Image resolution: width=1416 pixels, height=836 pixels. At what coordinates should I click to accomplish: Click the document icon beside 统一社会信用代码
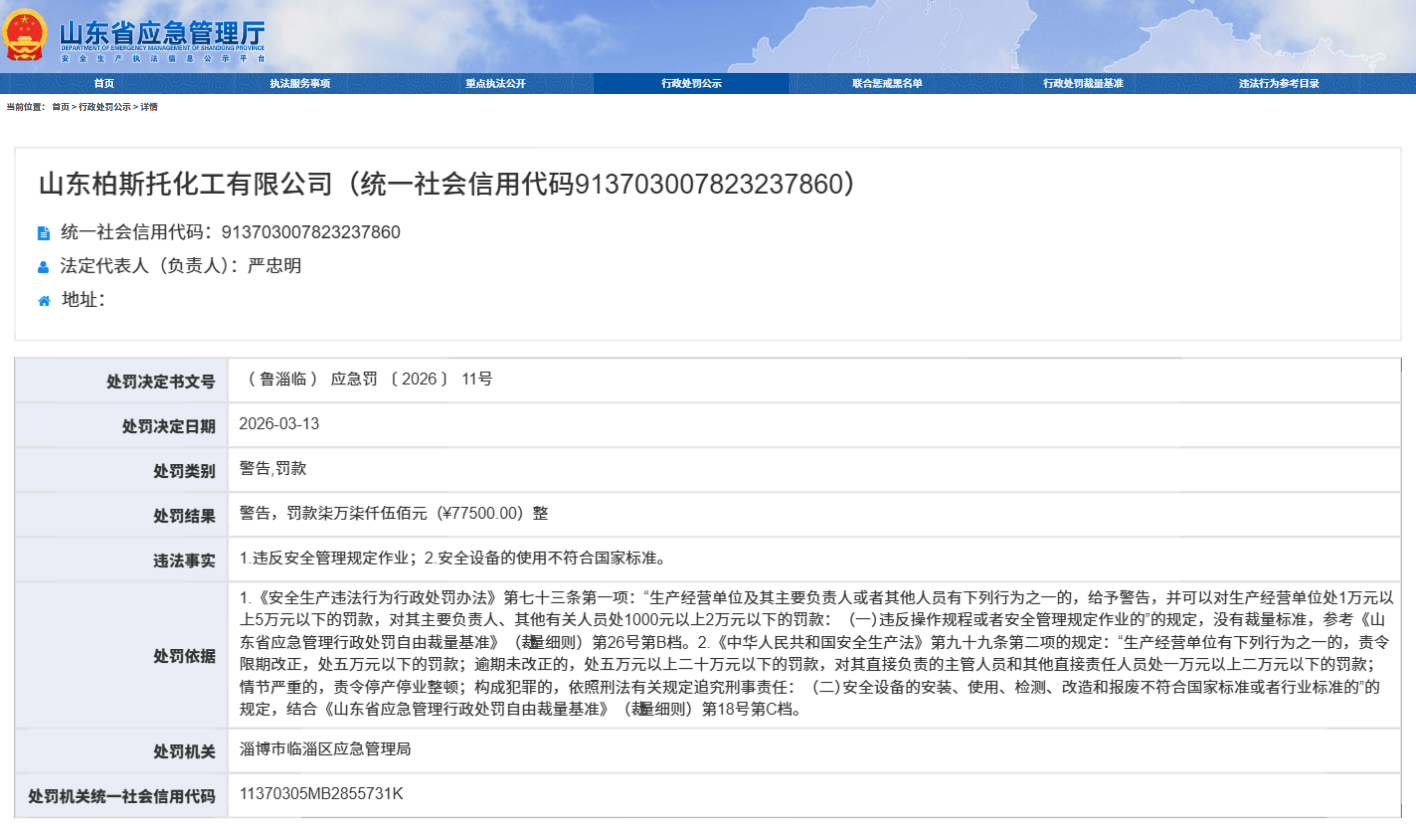coord(43,234)
